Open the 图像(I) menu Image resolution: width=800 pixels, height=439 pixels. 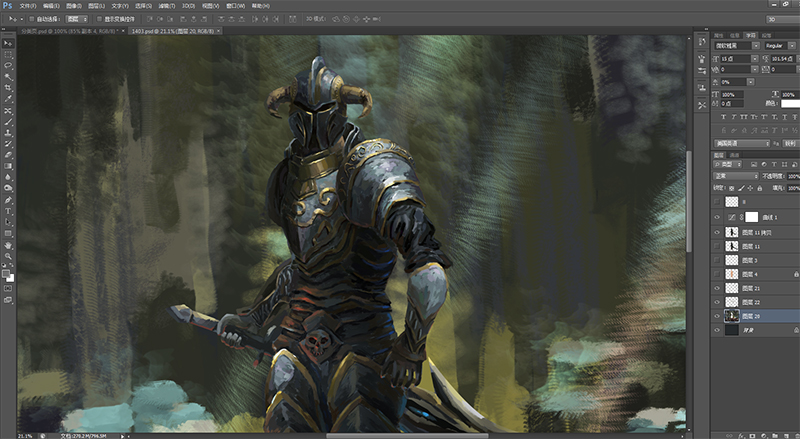tap(73, 6)
